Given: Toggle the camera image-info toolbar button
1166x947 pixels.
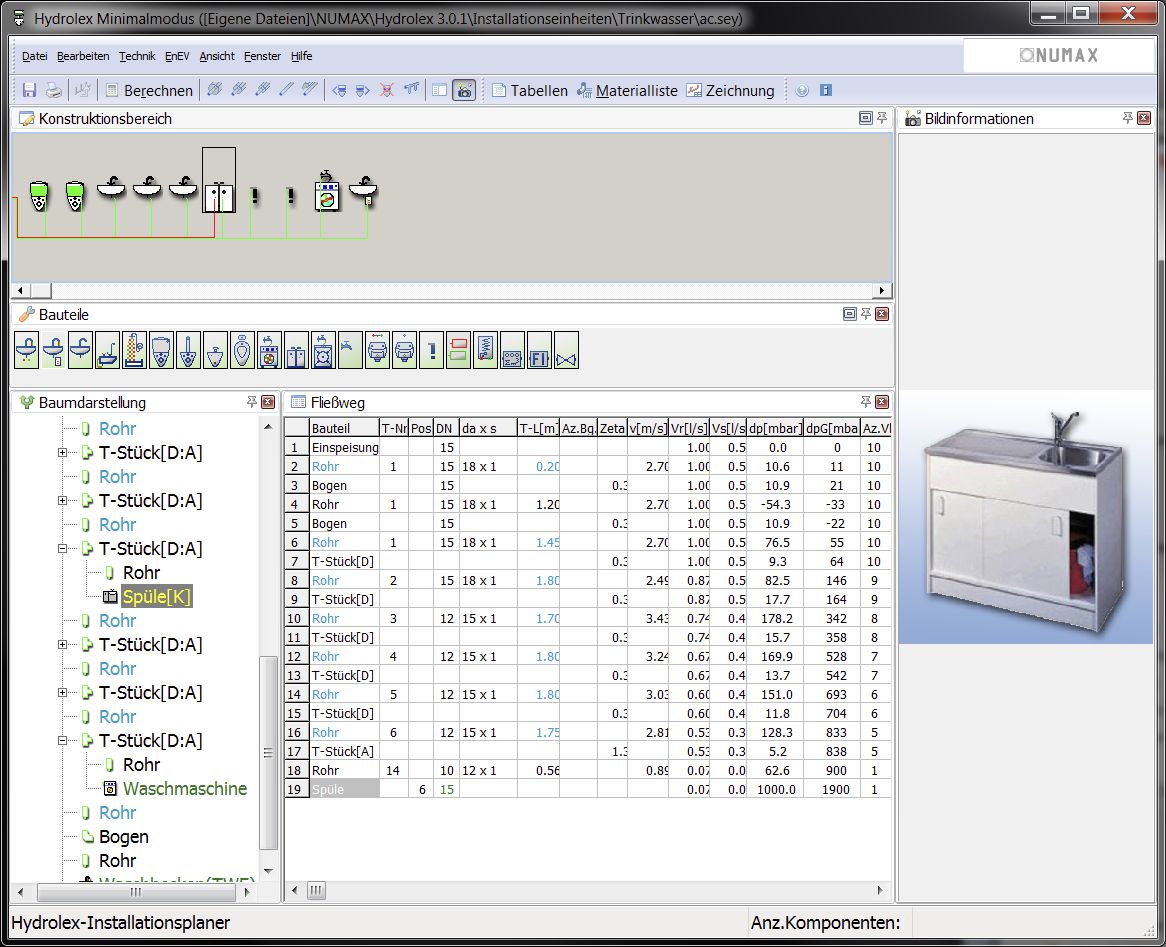Looking at the screenshot, I should (x=463, y=90).
